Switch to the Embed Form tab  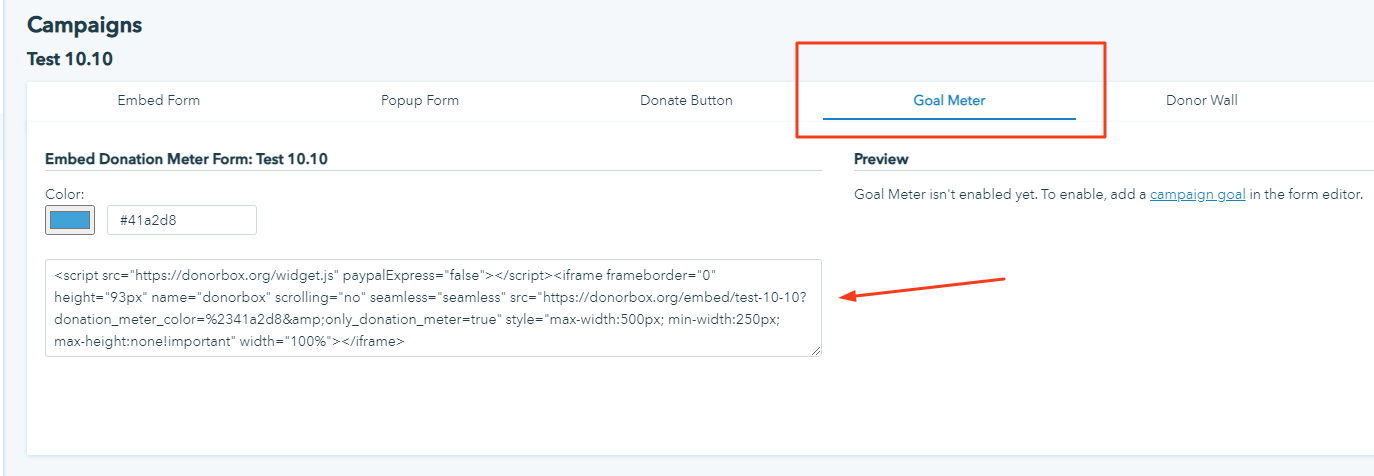158,100
